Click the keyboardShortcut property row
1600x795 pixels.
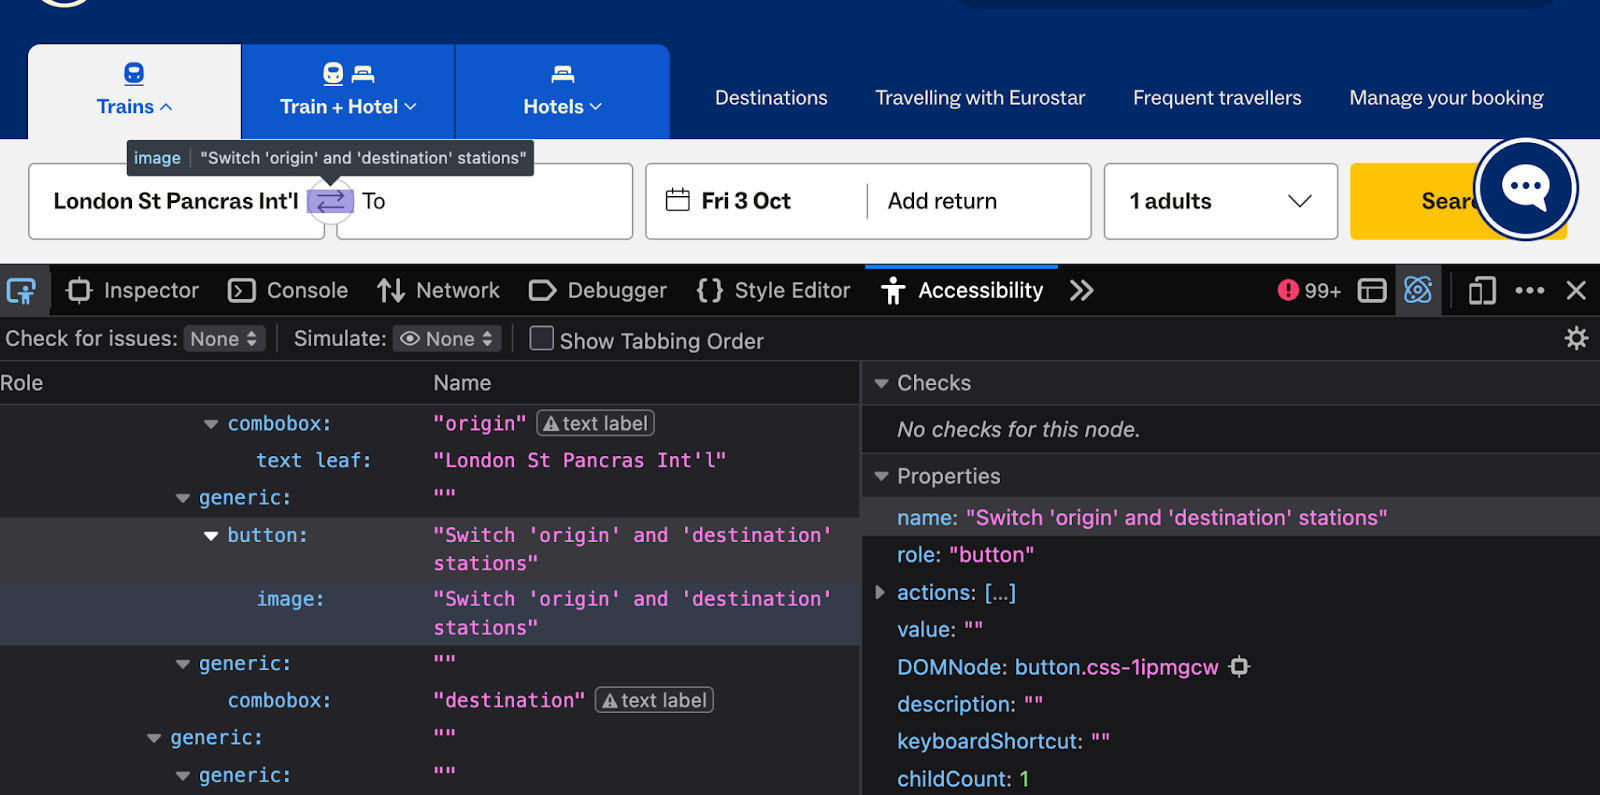1231,741
